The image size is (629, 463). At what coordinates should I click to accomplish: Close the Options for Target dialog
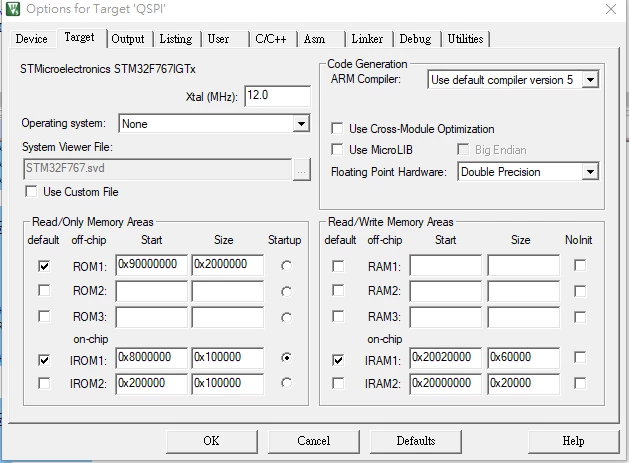click(x=611, y=9)
